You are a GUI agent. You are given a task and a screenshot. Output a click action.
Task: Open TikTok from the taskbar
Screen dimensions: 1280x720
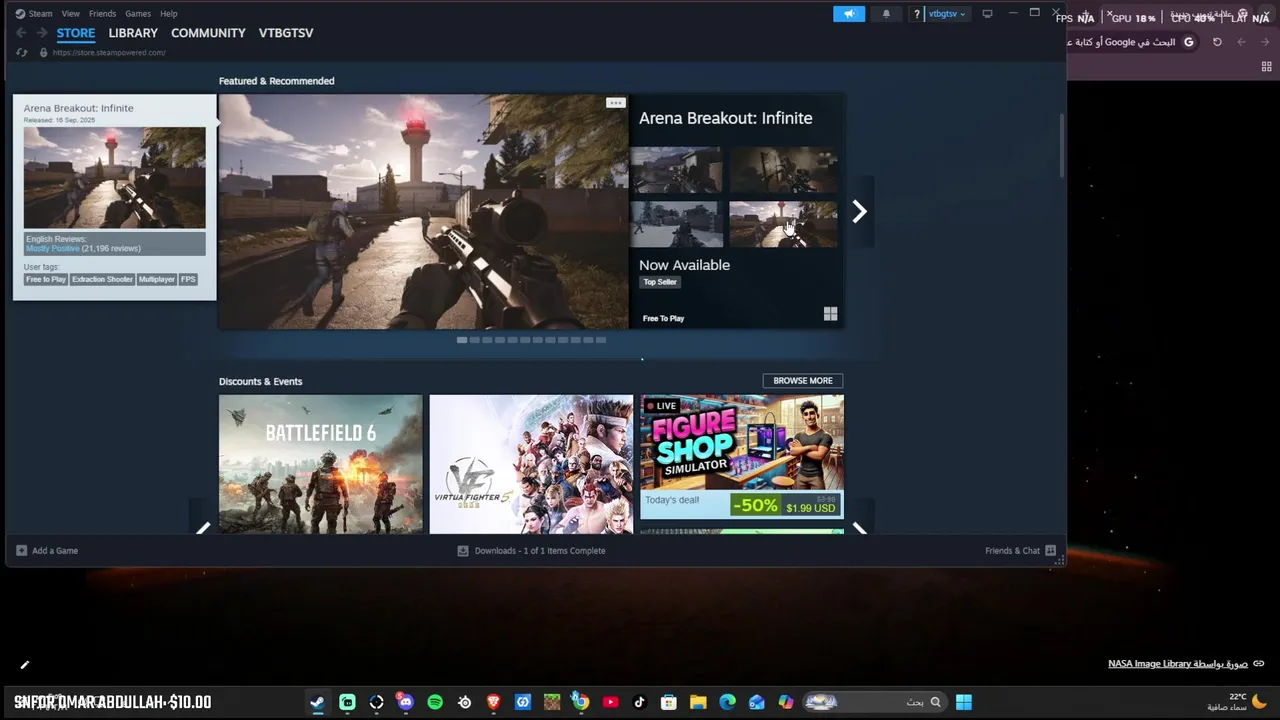639,702
